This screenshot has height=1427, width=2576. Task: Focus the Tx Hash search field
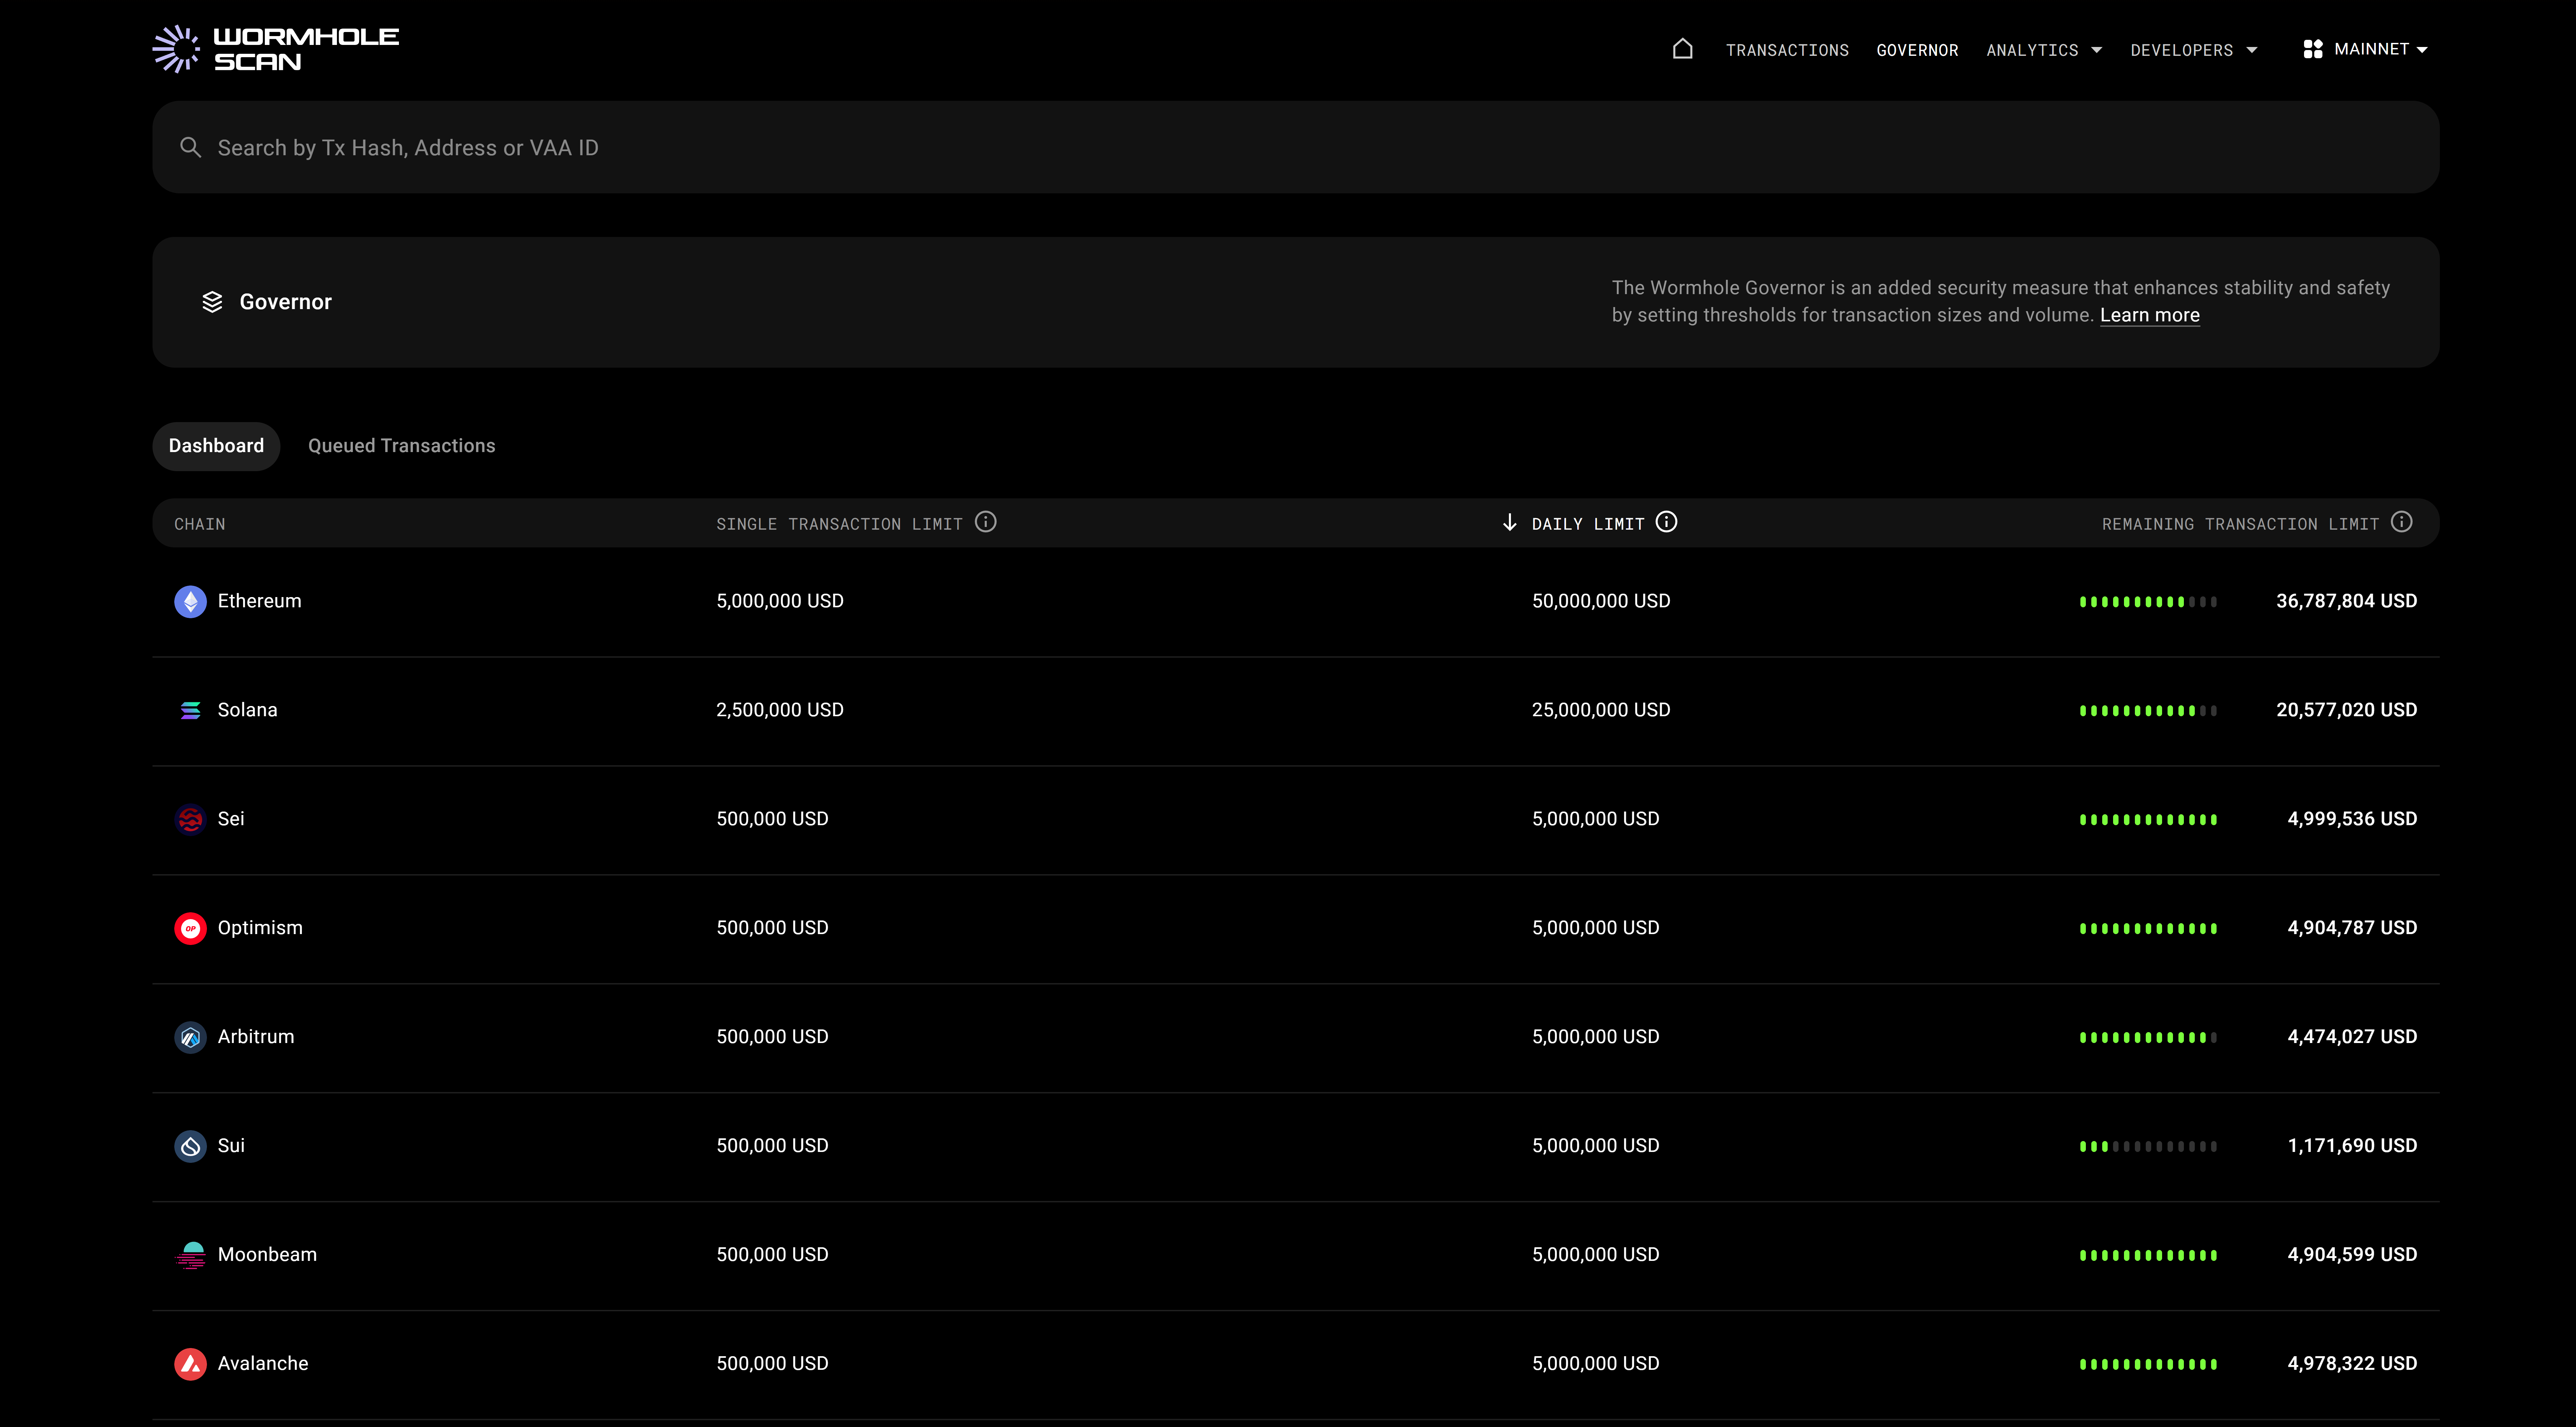tap(1296, 147)
